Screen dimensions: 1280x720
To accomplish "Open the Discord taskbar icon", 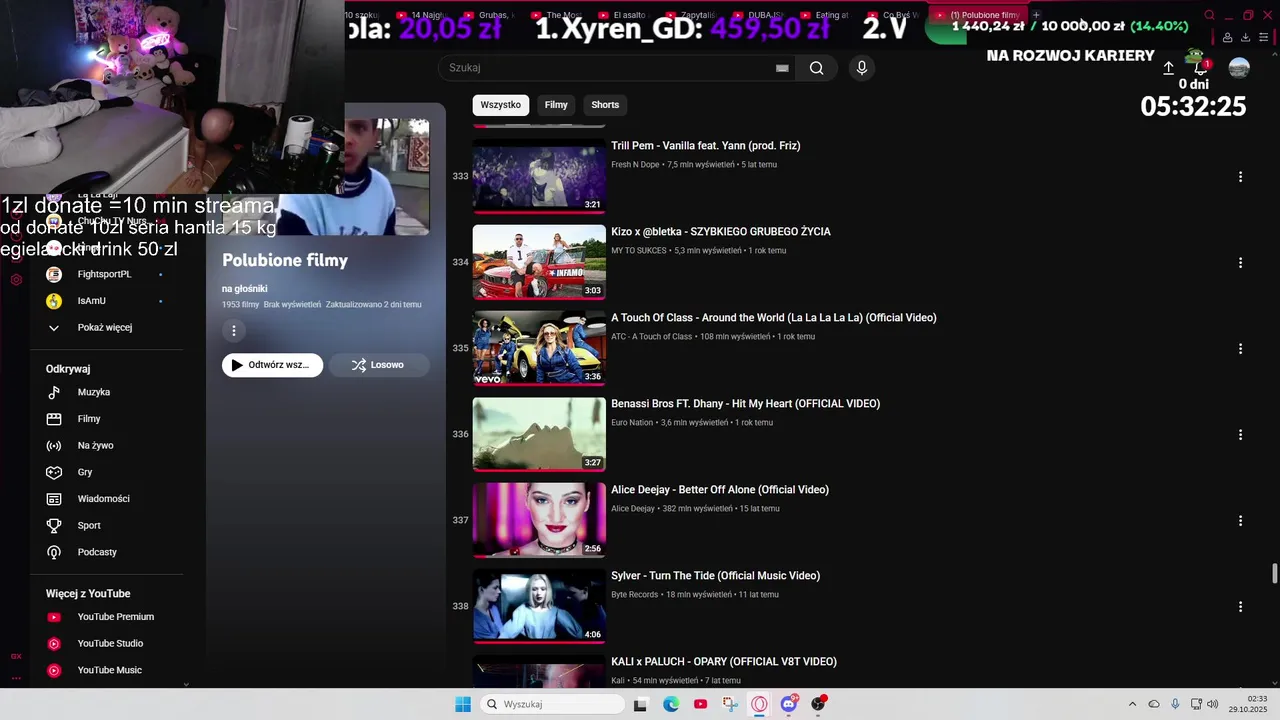I will [x=789, y=704].
